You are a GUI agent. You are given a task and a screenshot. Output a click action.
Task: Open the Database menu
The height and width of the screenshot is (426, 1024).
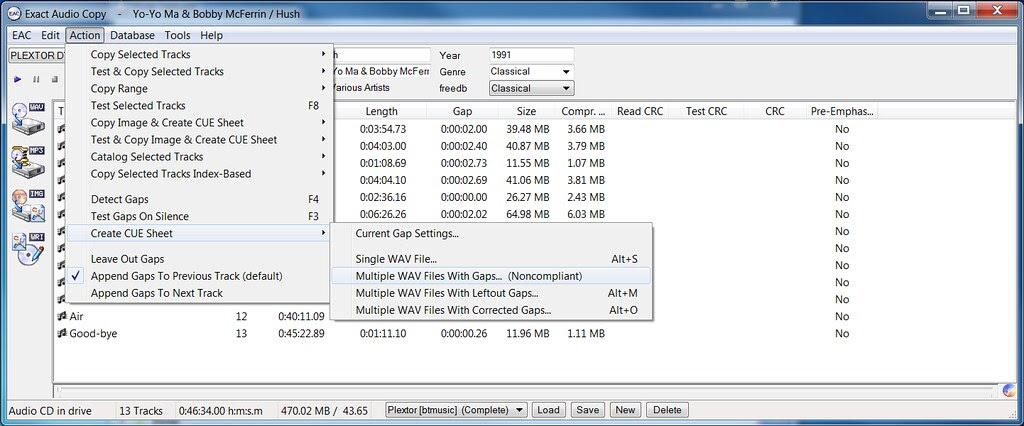(133, 35)
